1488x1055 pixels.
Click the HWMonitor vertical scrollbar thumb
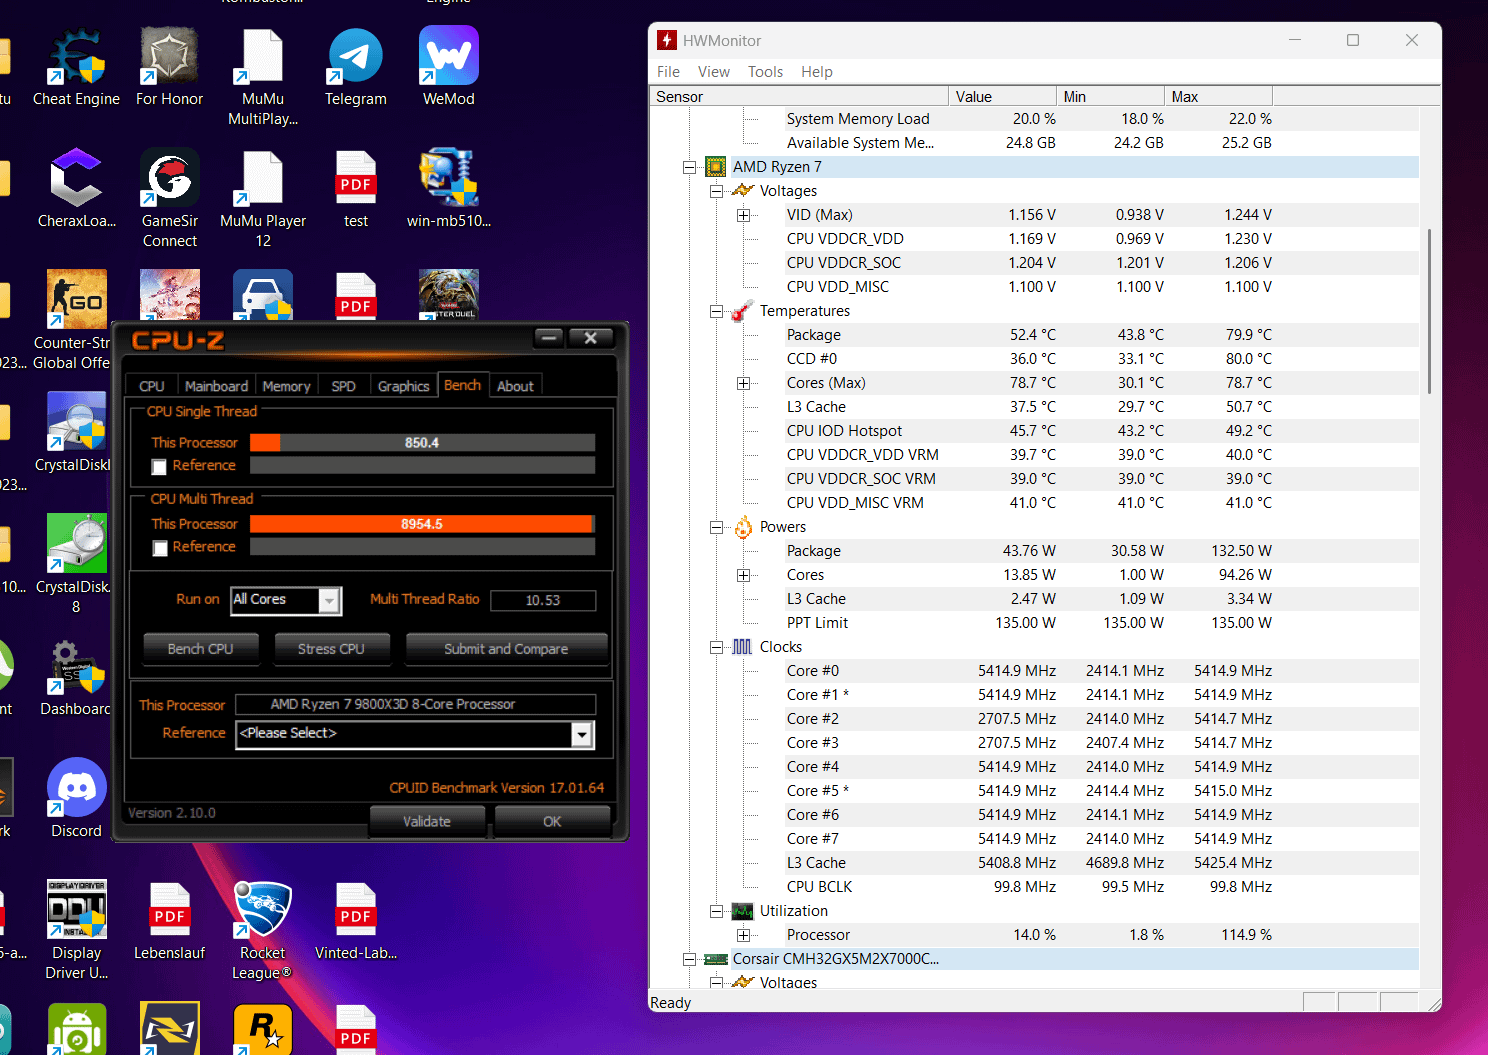point(1429,311)
